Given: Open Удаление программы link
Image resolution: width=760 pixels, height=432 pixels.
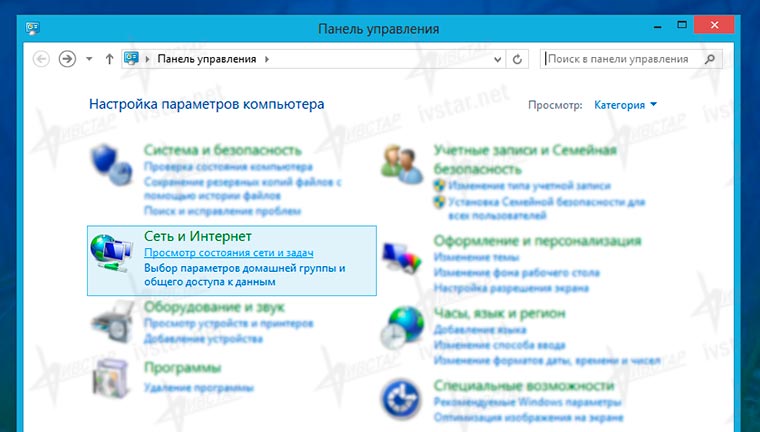Looking at the screenshot, I should click(199, 388).
